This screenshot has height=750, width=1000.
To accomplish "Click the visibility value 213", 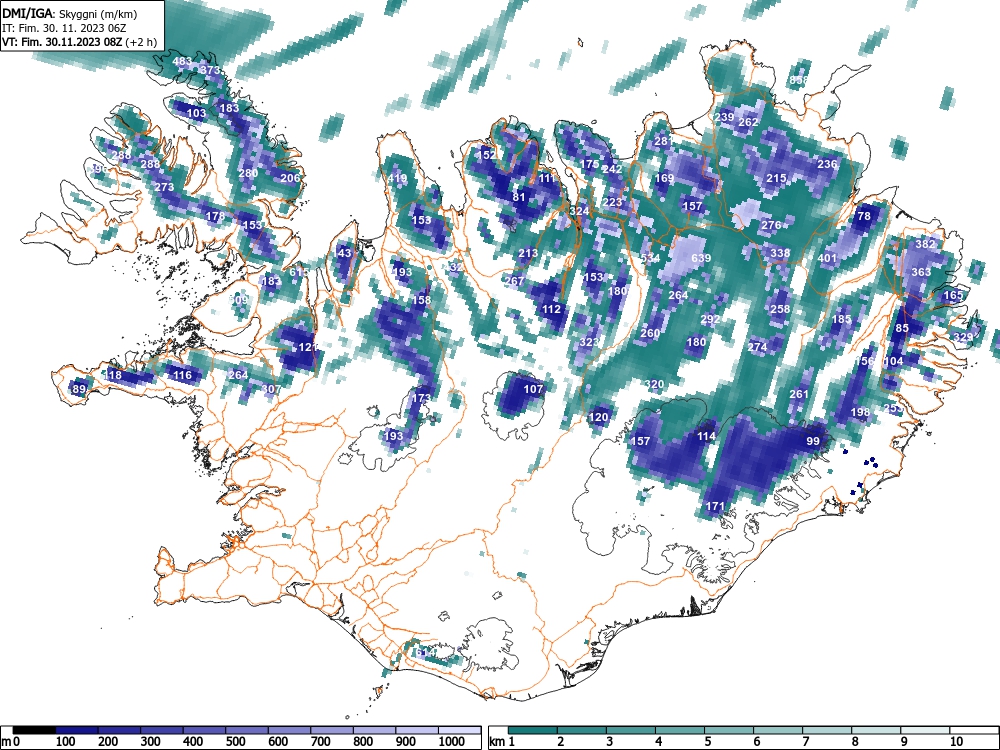I will pyautogui.click(x=528, y=253).
